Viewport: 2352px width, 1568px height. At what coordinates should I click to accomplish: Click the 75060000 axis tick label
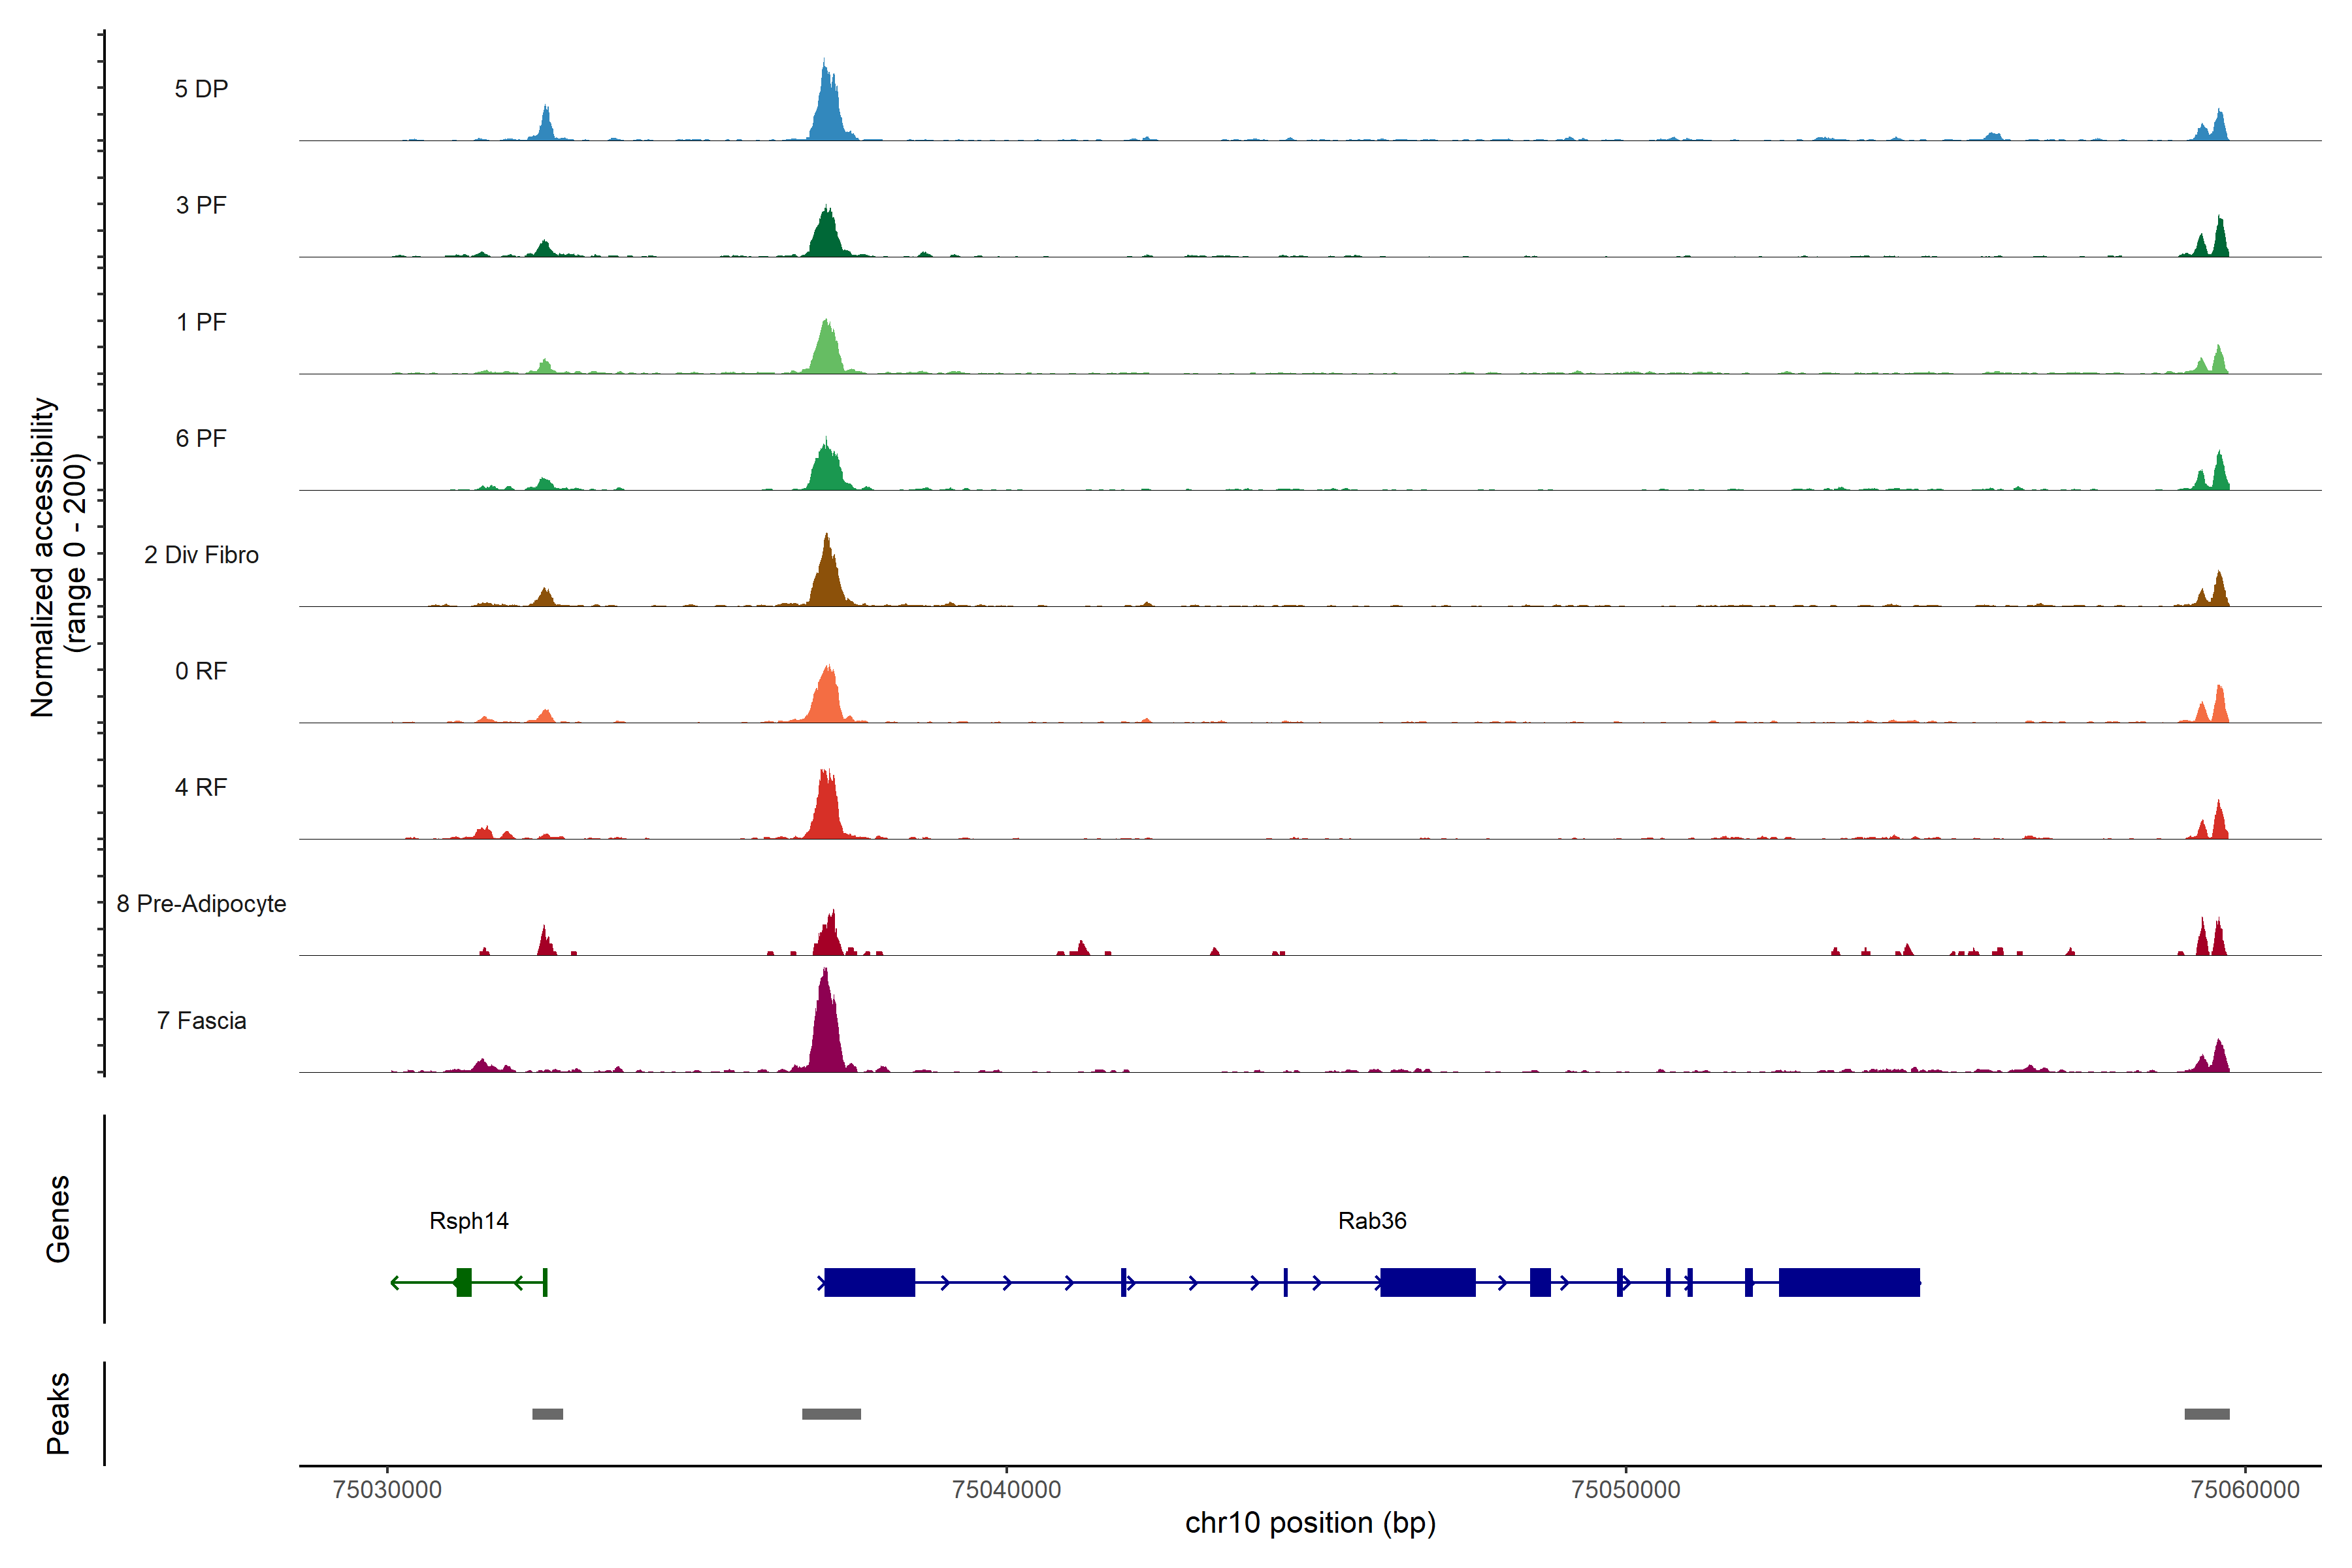click(x=2244, y=1490)
